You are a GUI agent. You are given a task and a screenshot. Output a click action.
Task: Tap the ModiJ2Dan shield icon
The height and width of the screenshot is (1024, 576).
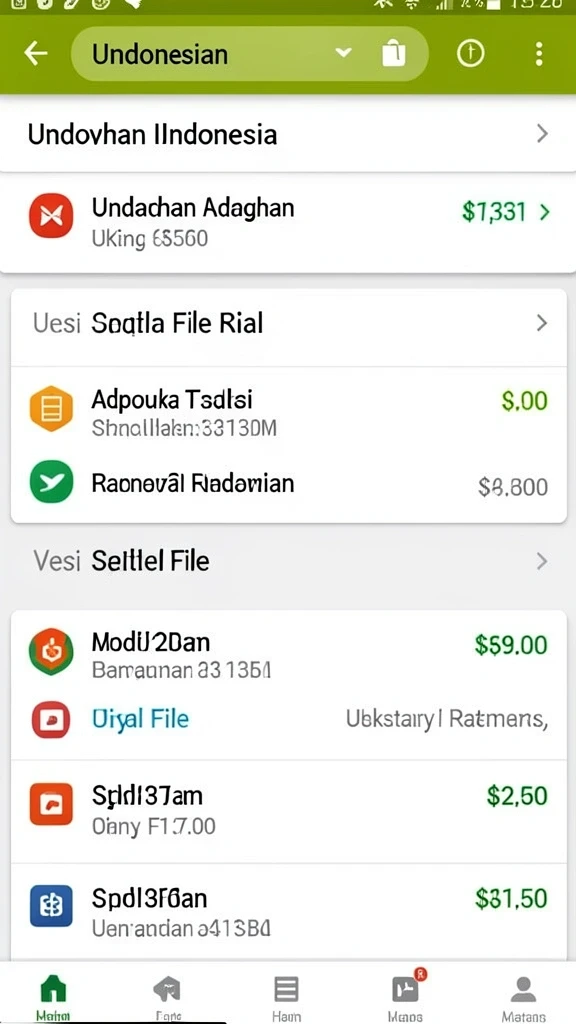coord(51,651)
